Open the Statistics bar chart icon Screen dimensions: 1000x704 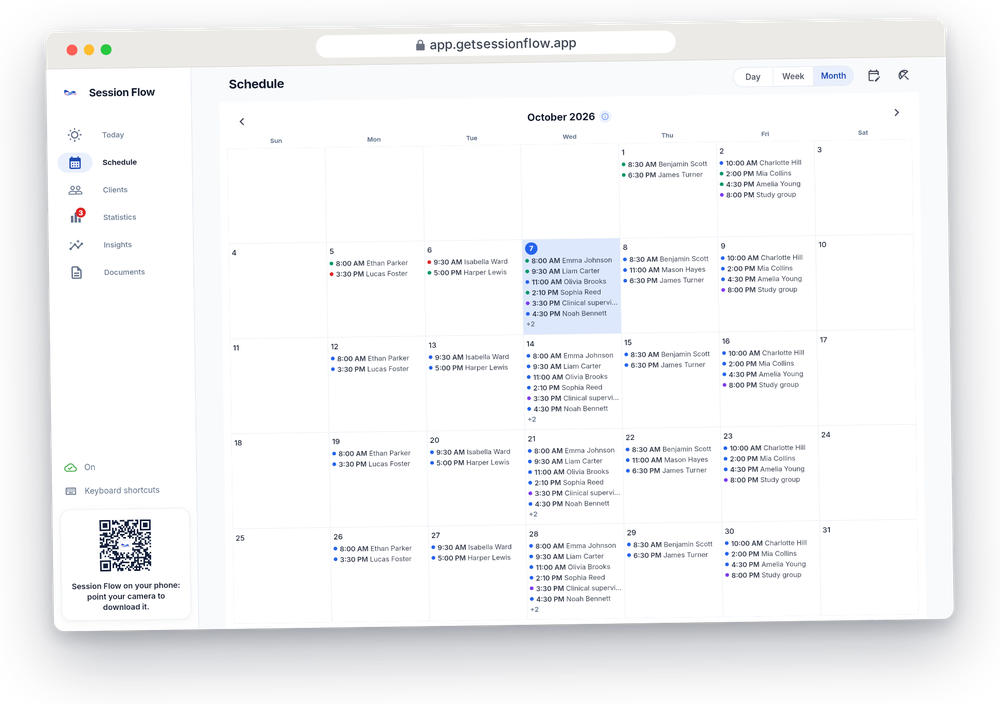tap(77, 217)
